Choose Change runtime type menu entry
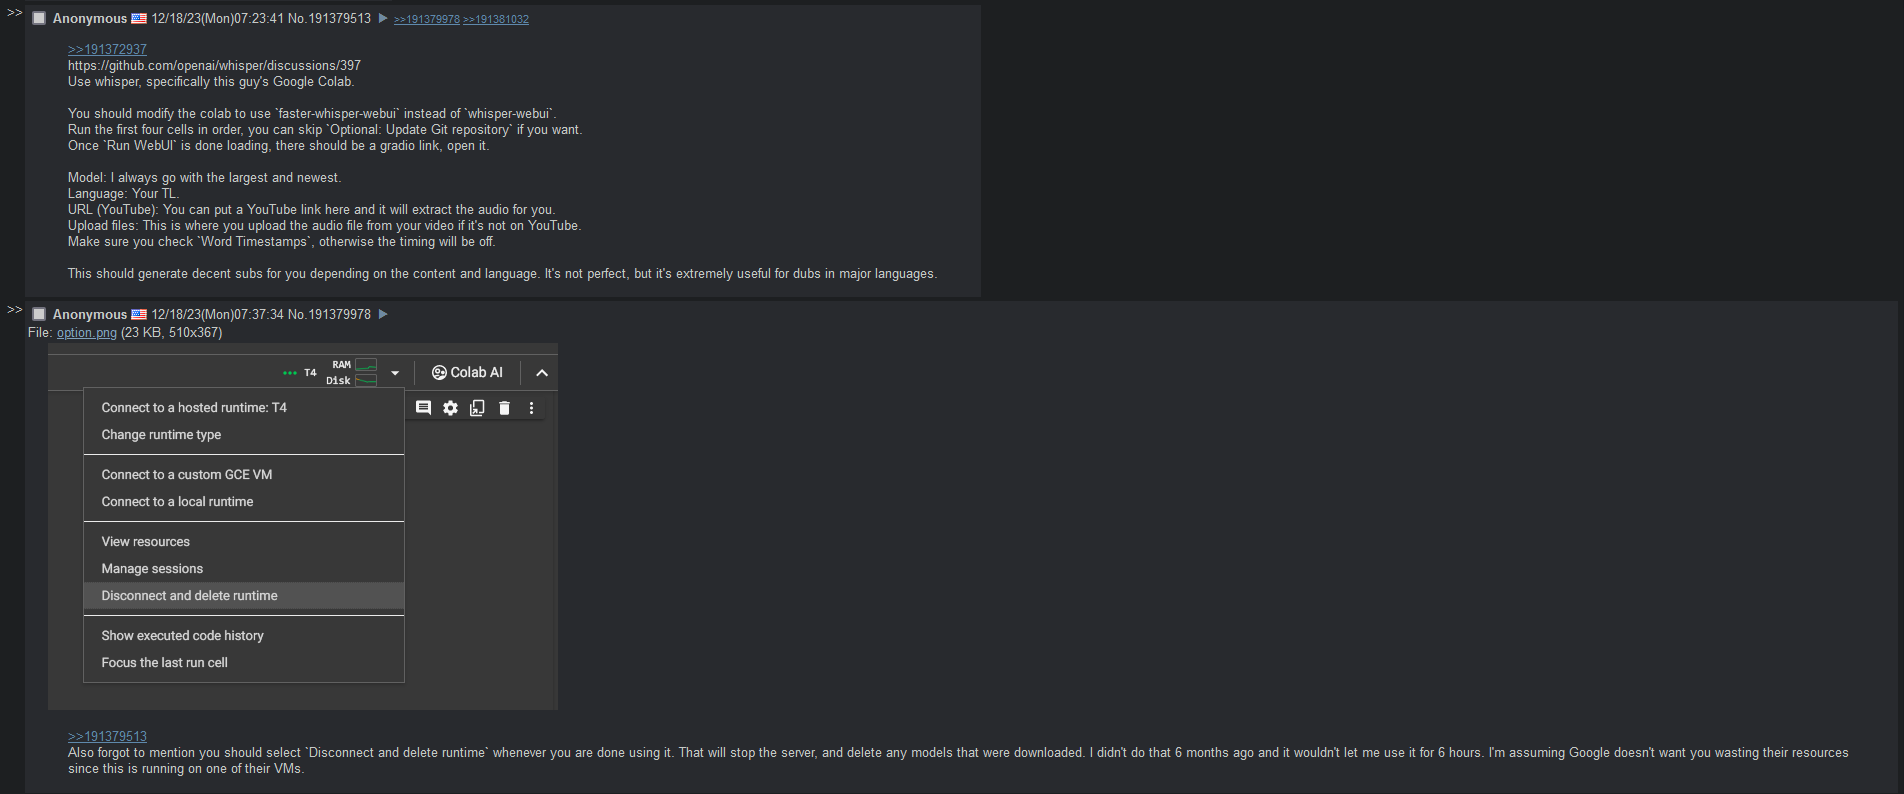Screen dimensions: 1904x794 coord(161,435)
